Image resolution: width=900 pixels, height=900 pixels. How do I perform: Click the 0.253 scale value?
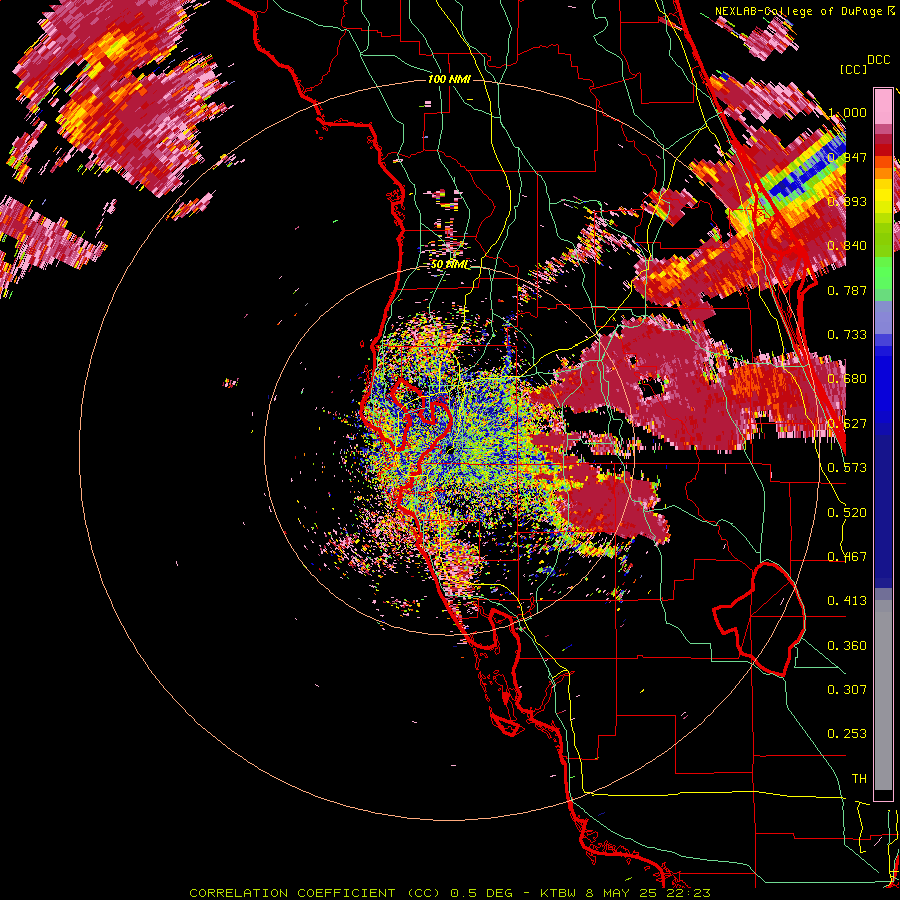point(847,734)
